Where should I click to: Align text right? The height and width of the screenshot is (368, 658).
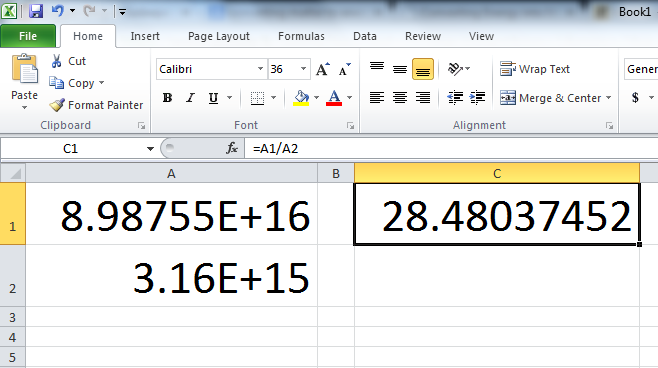pyautogui.click(x=423, y=98)
